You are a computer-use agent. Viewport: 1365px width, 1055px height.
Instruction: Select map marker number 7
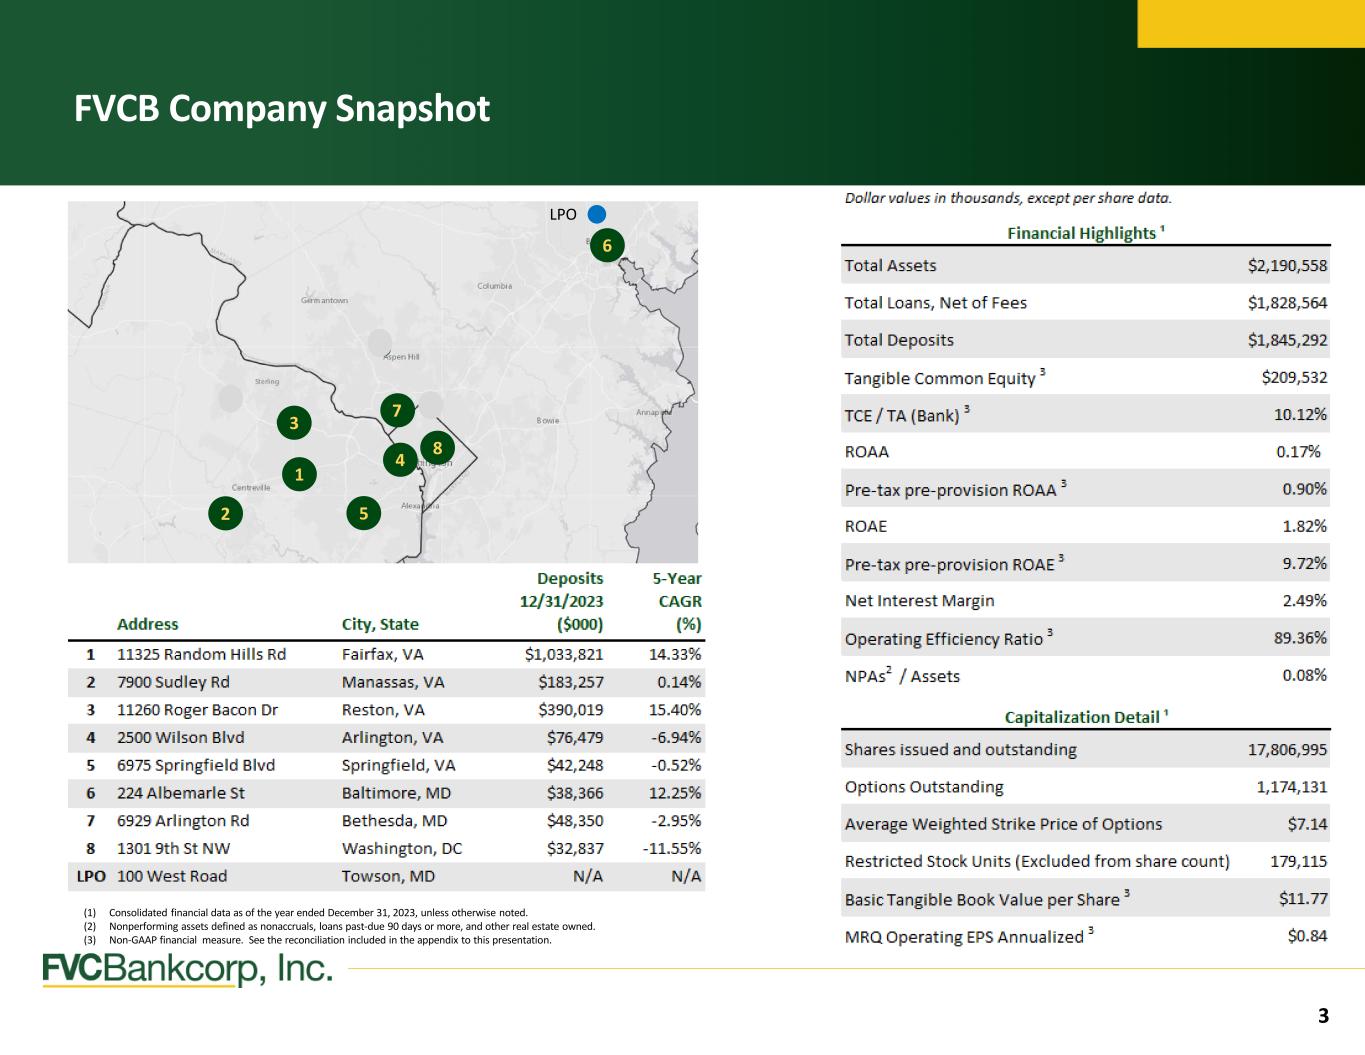pos(397,411)
